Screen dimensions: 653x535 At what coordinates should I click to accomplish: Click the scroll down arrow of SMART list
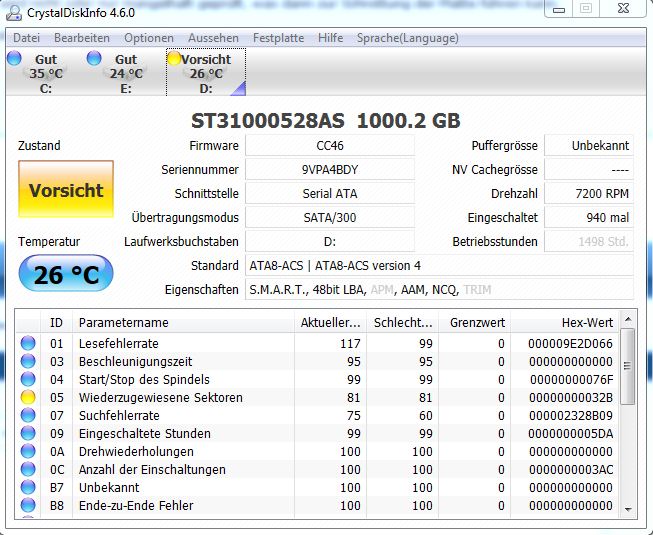[x=628, y=510]
